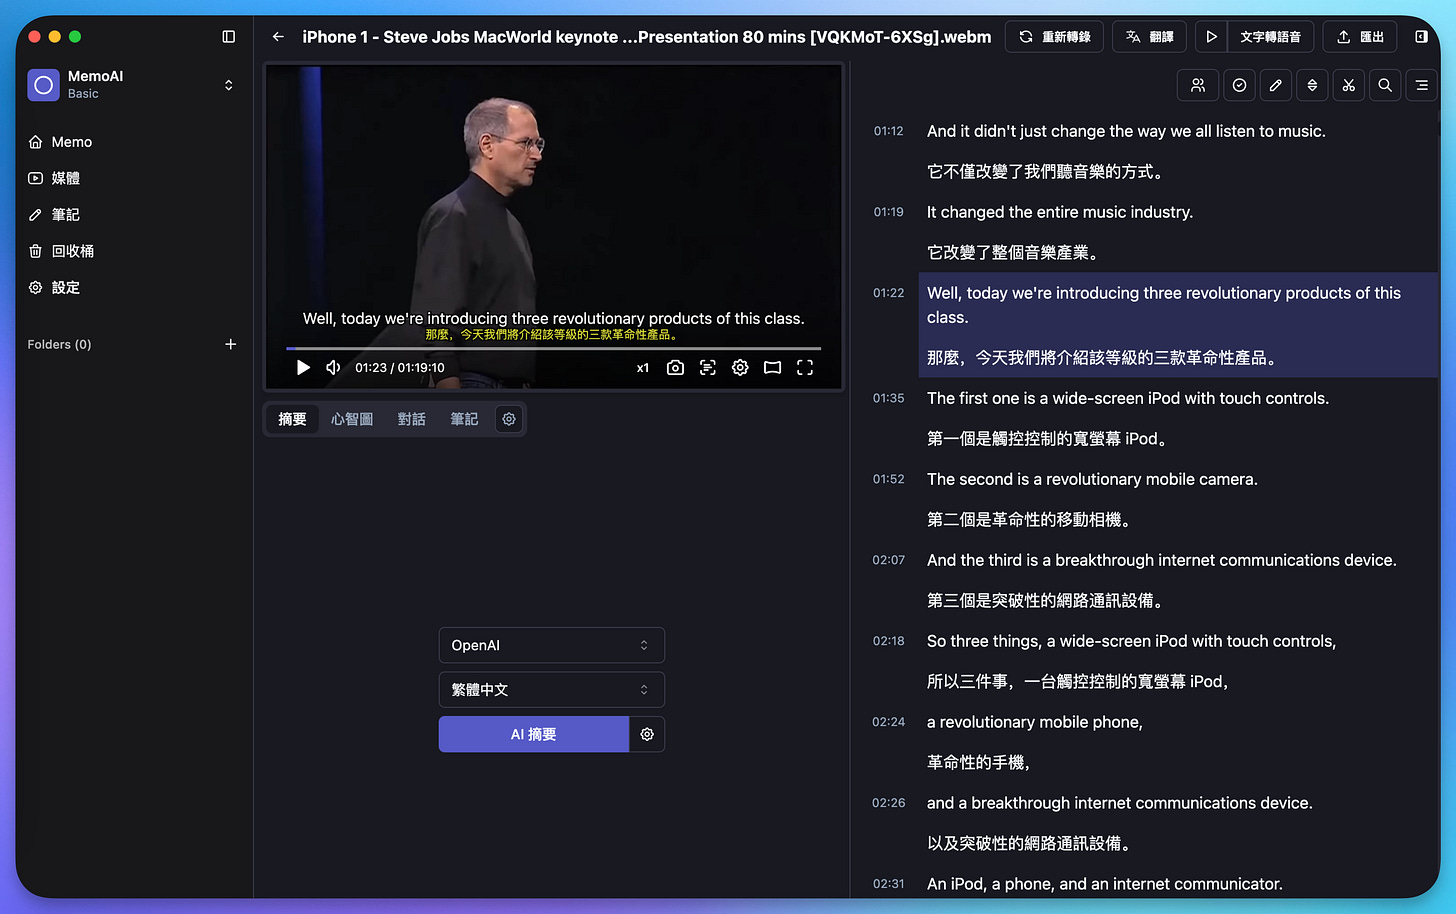Open the OpenAI provider dropdown
The width and height of the screenshot is (1456, 914).
(x=552, y=645)
